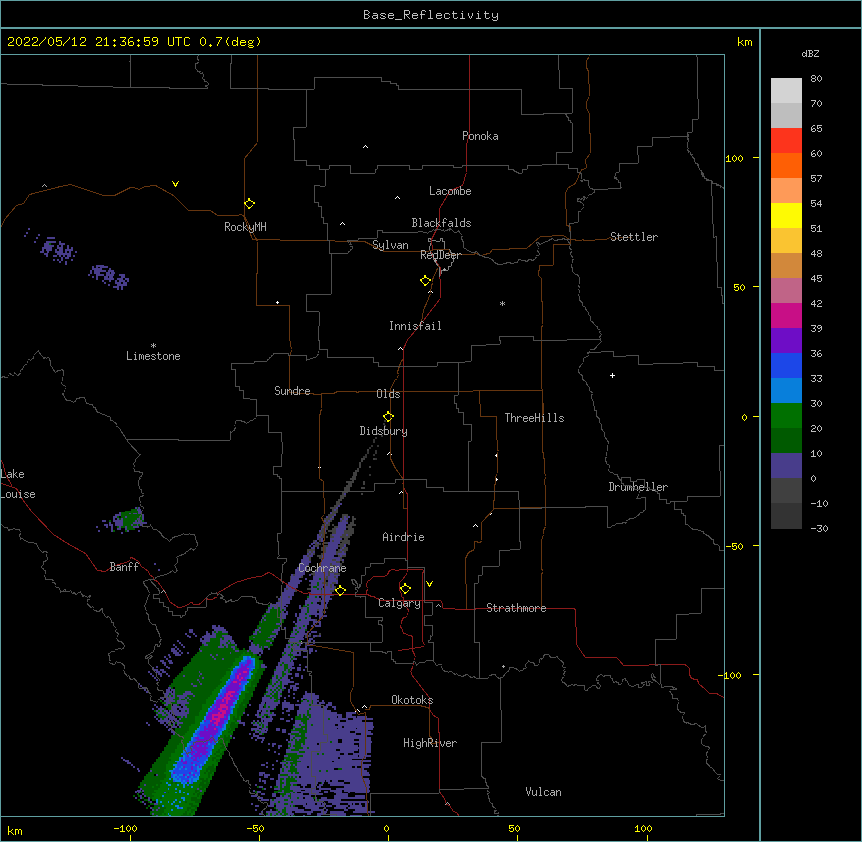This screenshot has width=862, height=842.
Task: Click the yellow diamond marker above Calgary label
Action: tap(405, 589)
